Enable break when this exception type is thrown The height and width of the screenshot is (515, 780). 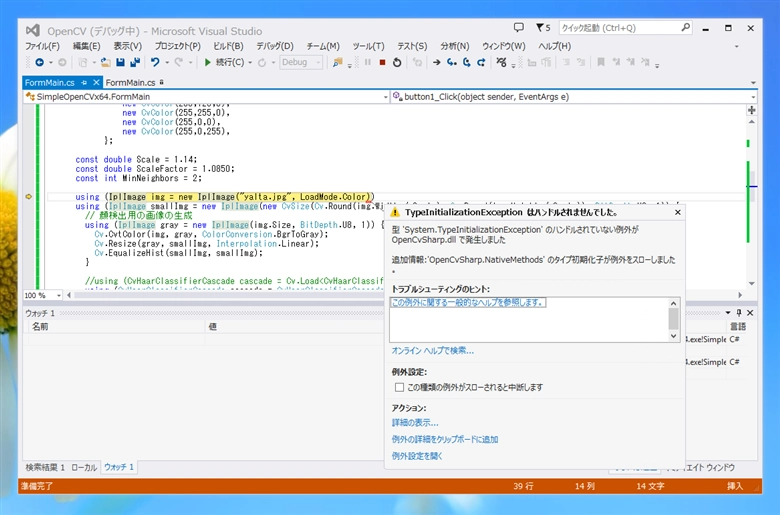click(x=399, y=387)
